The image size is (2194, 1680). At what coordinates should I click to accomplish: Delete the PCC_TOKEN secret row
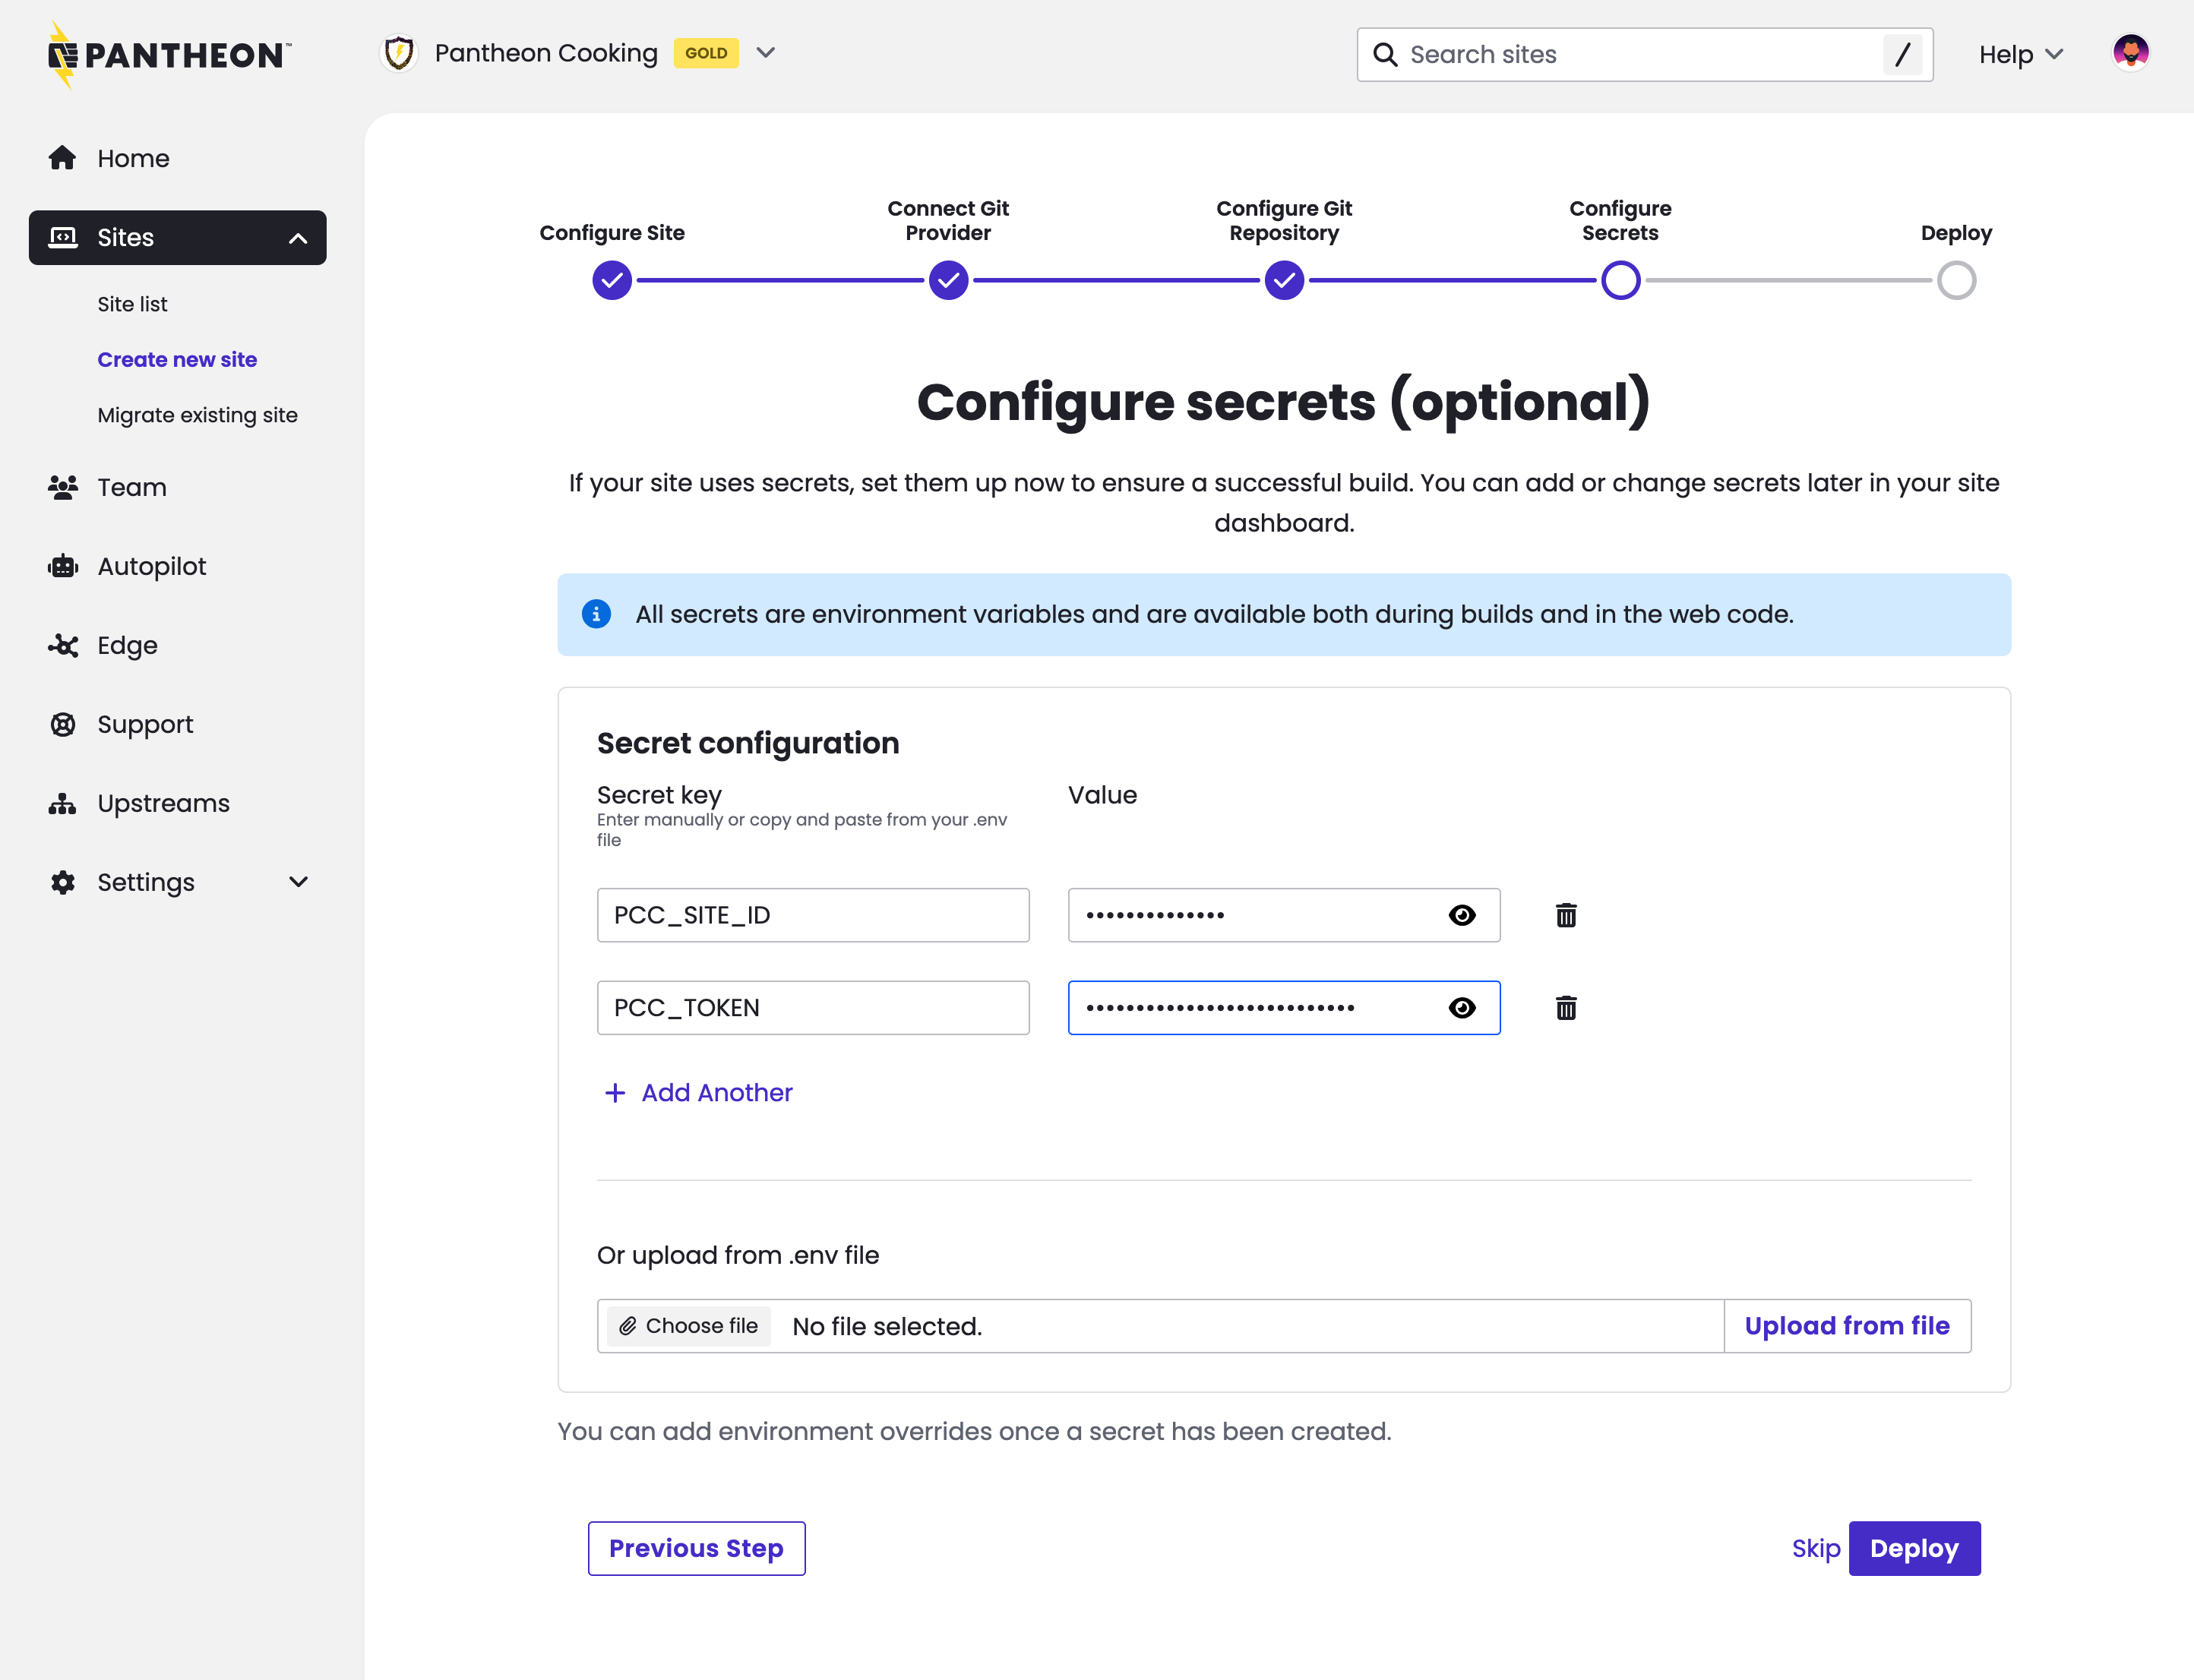[x=1566, y=1008]
